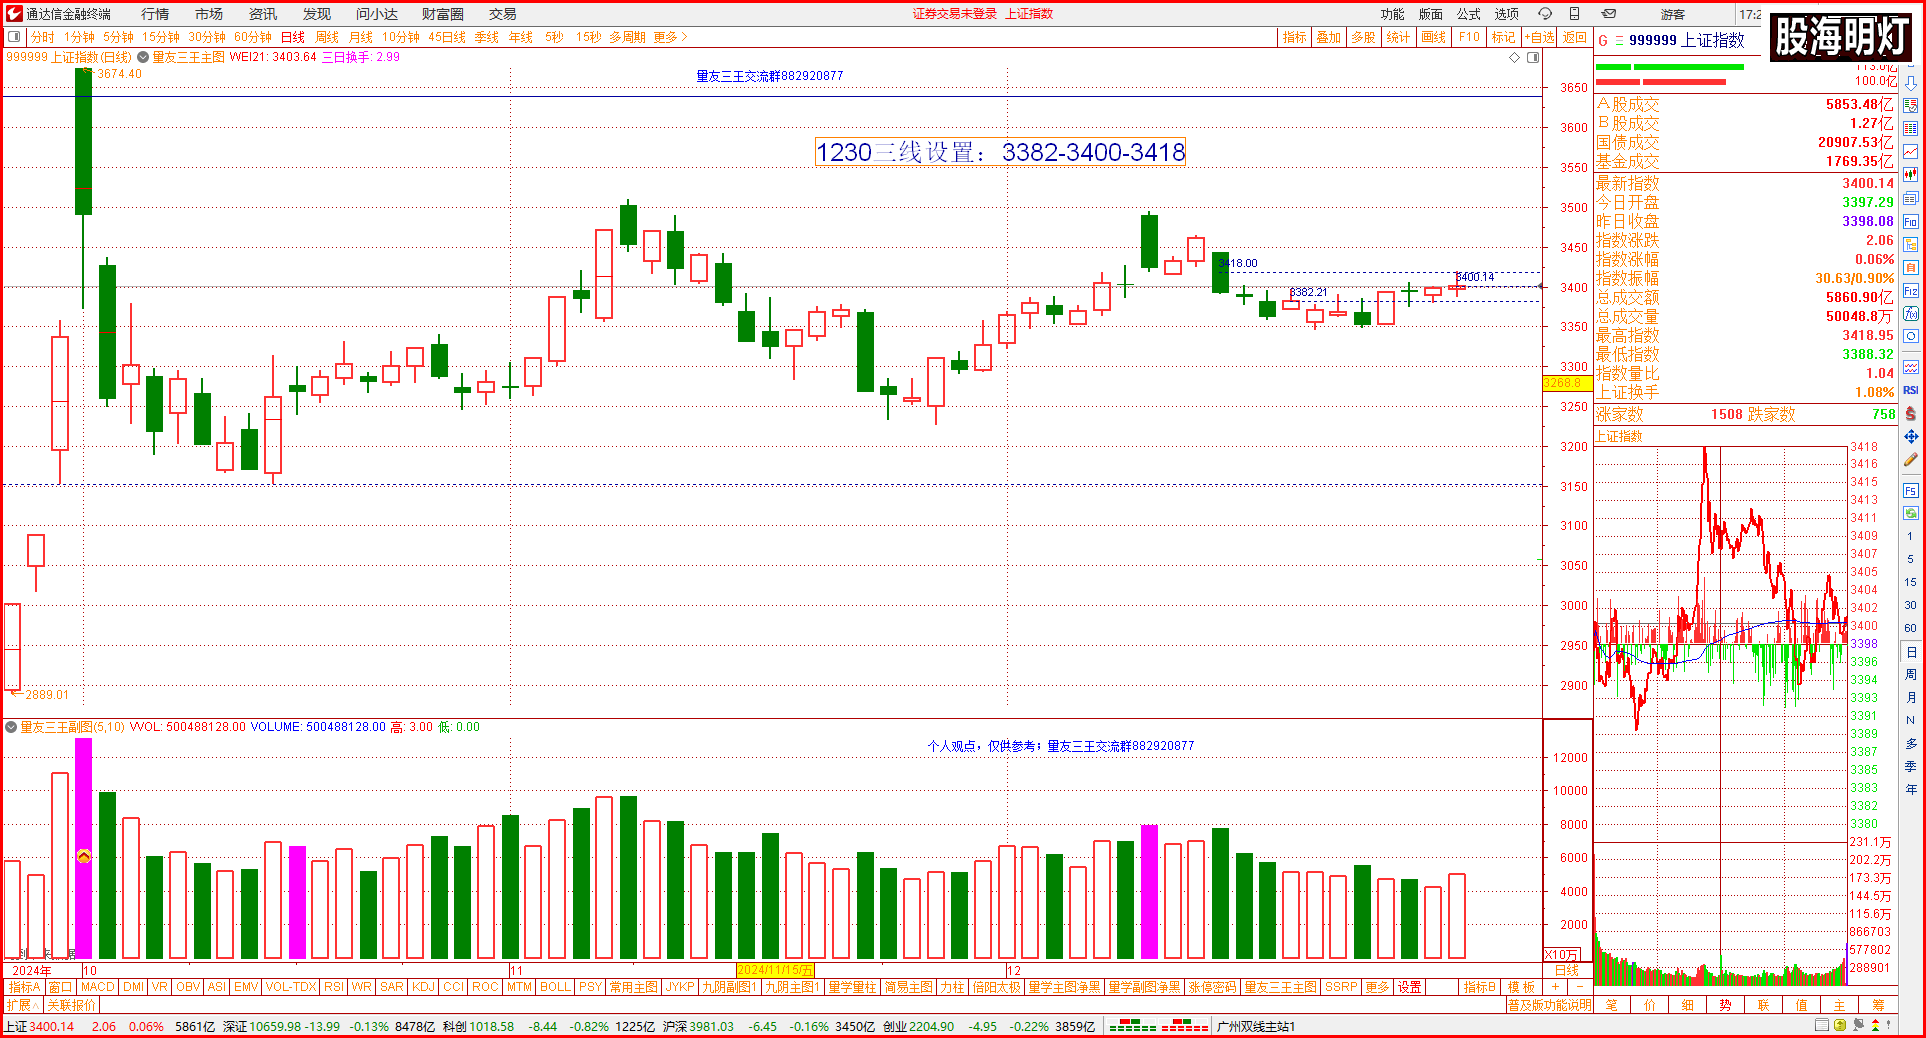Click the sidebar split icon at chart top right
Viewport: 1926px width, 1038px height.
(x=1533, y=58)
